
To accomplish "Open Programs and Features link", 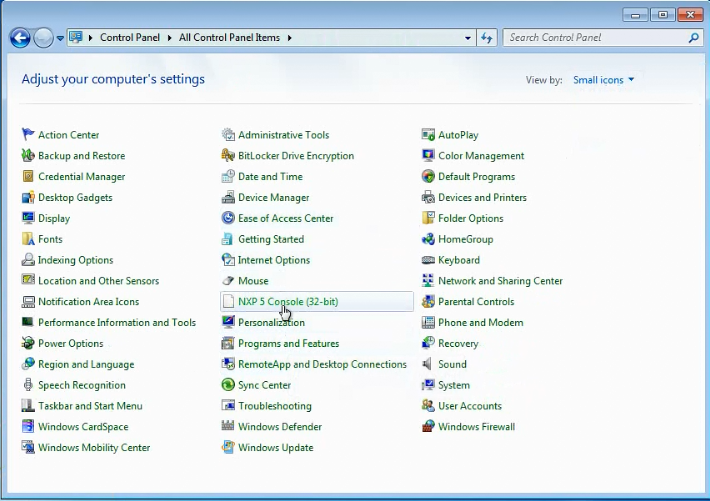I will [x=288, y=343].
